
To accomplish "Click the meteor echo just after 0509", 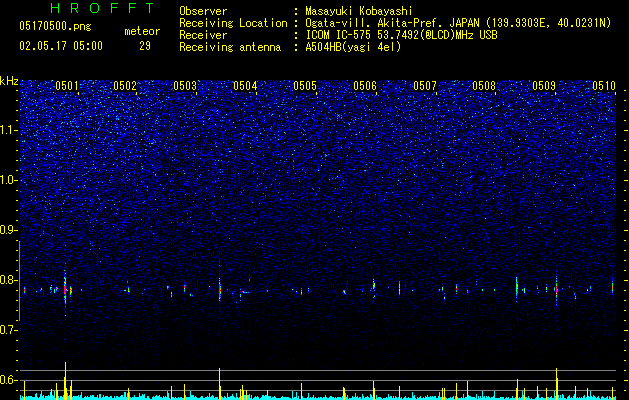I will click(556, 289).
